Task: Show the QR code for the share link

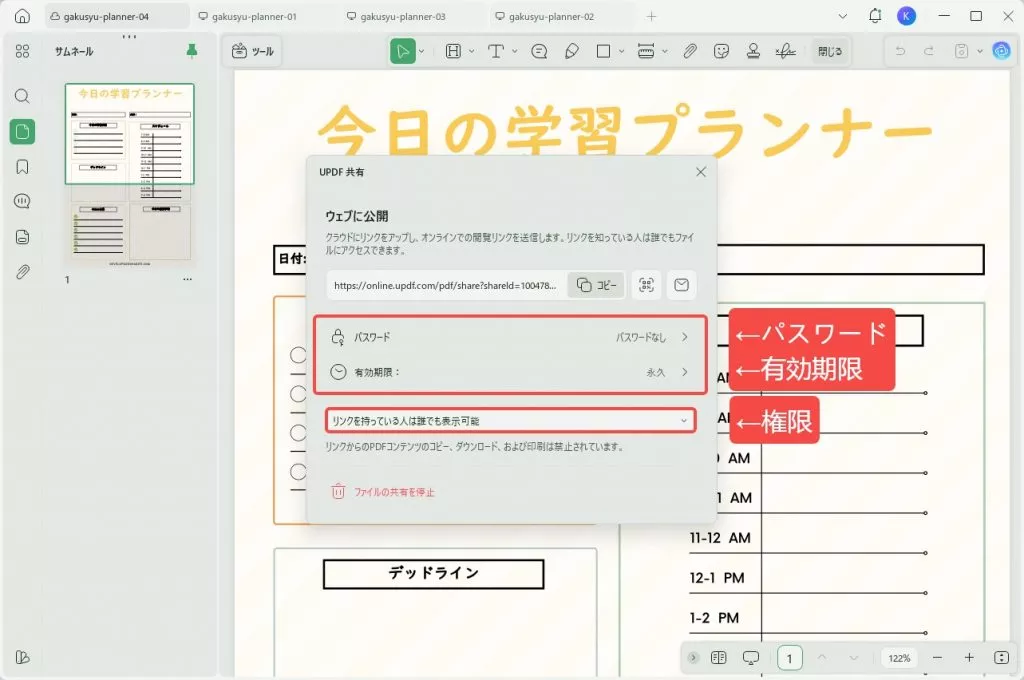Action: click(645, 285)
